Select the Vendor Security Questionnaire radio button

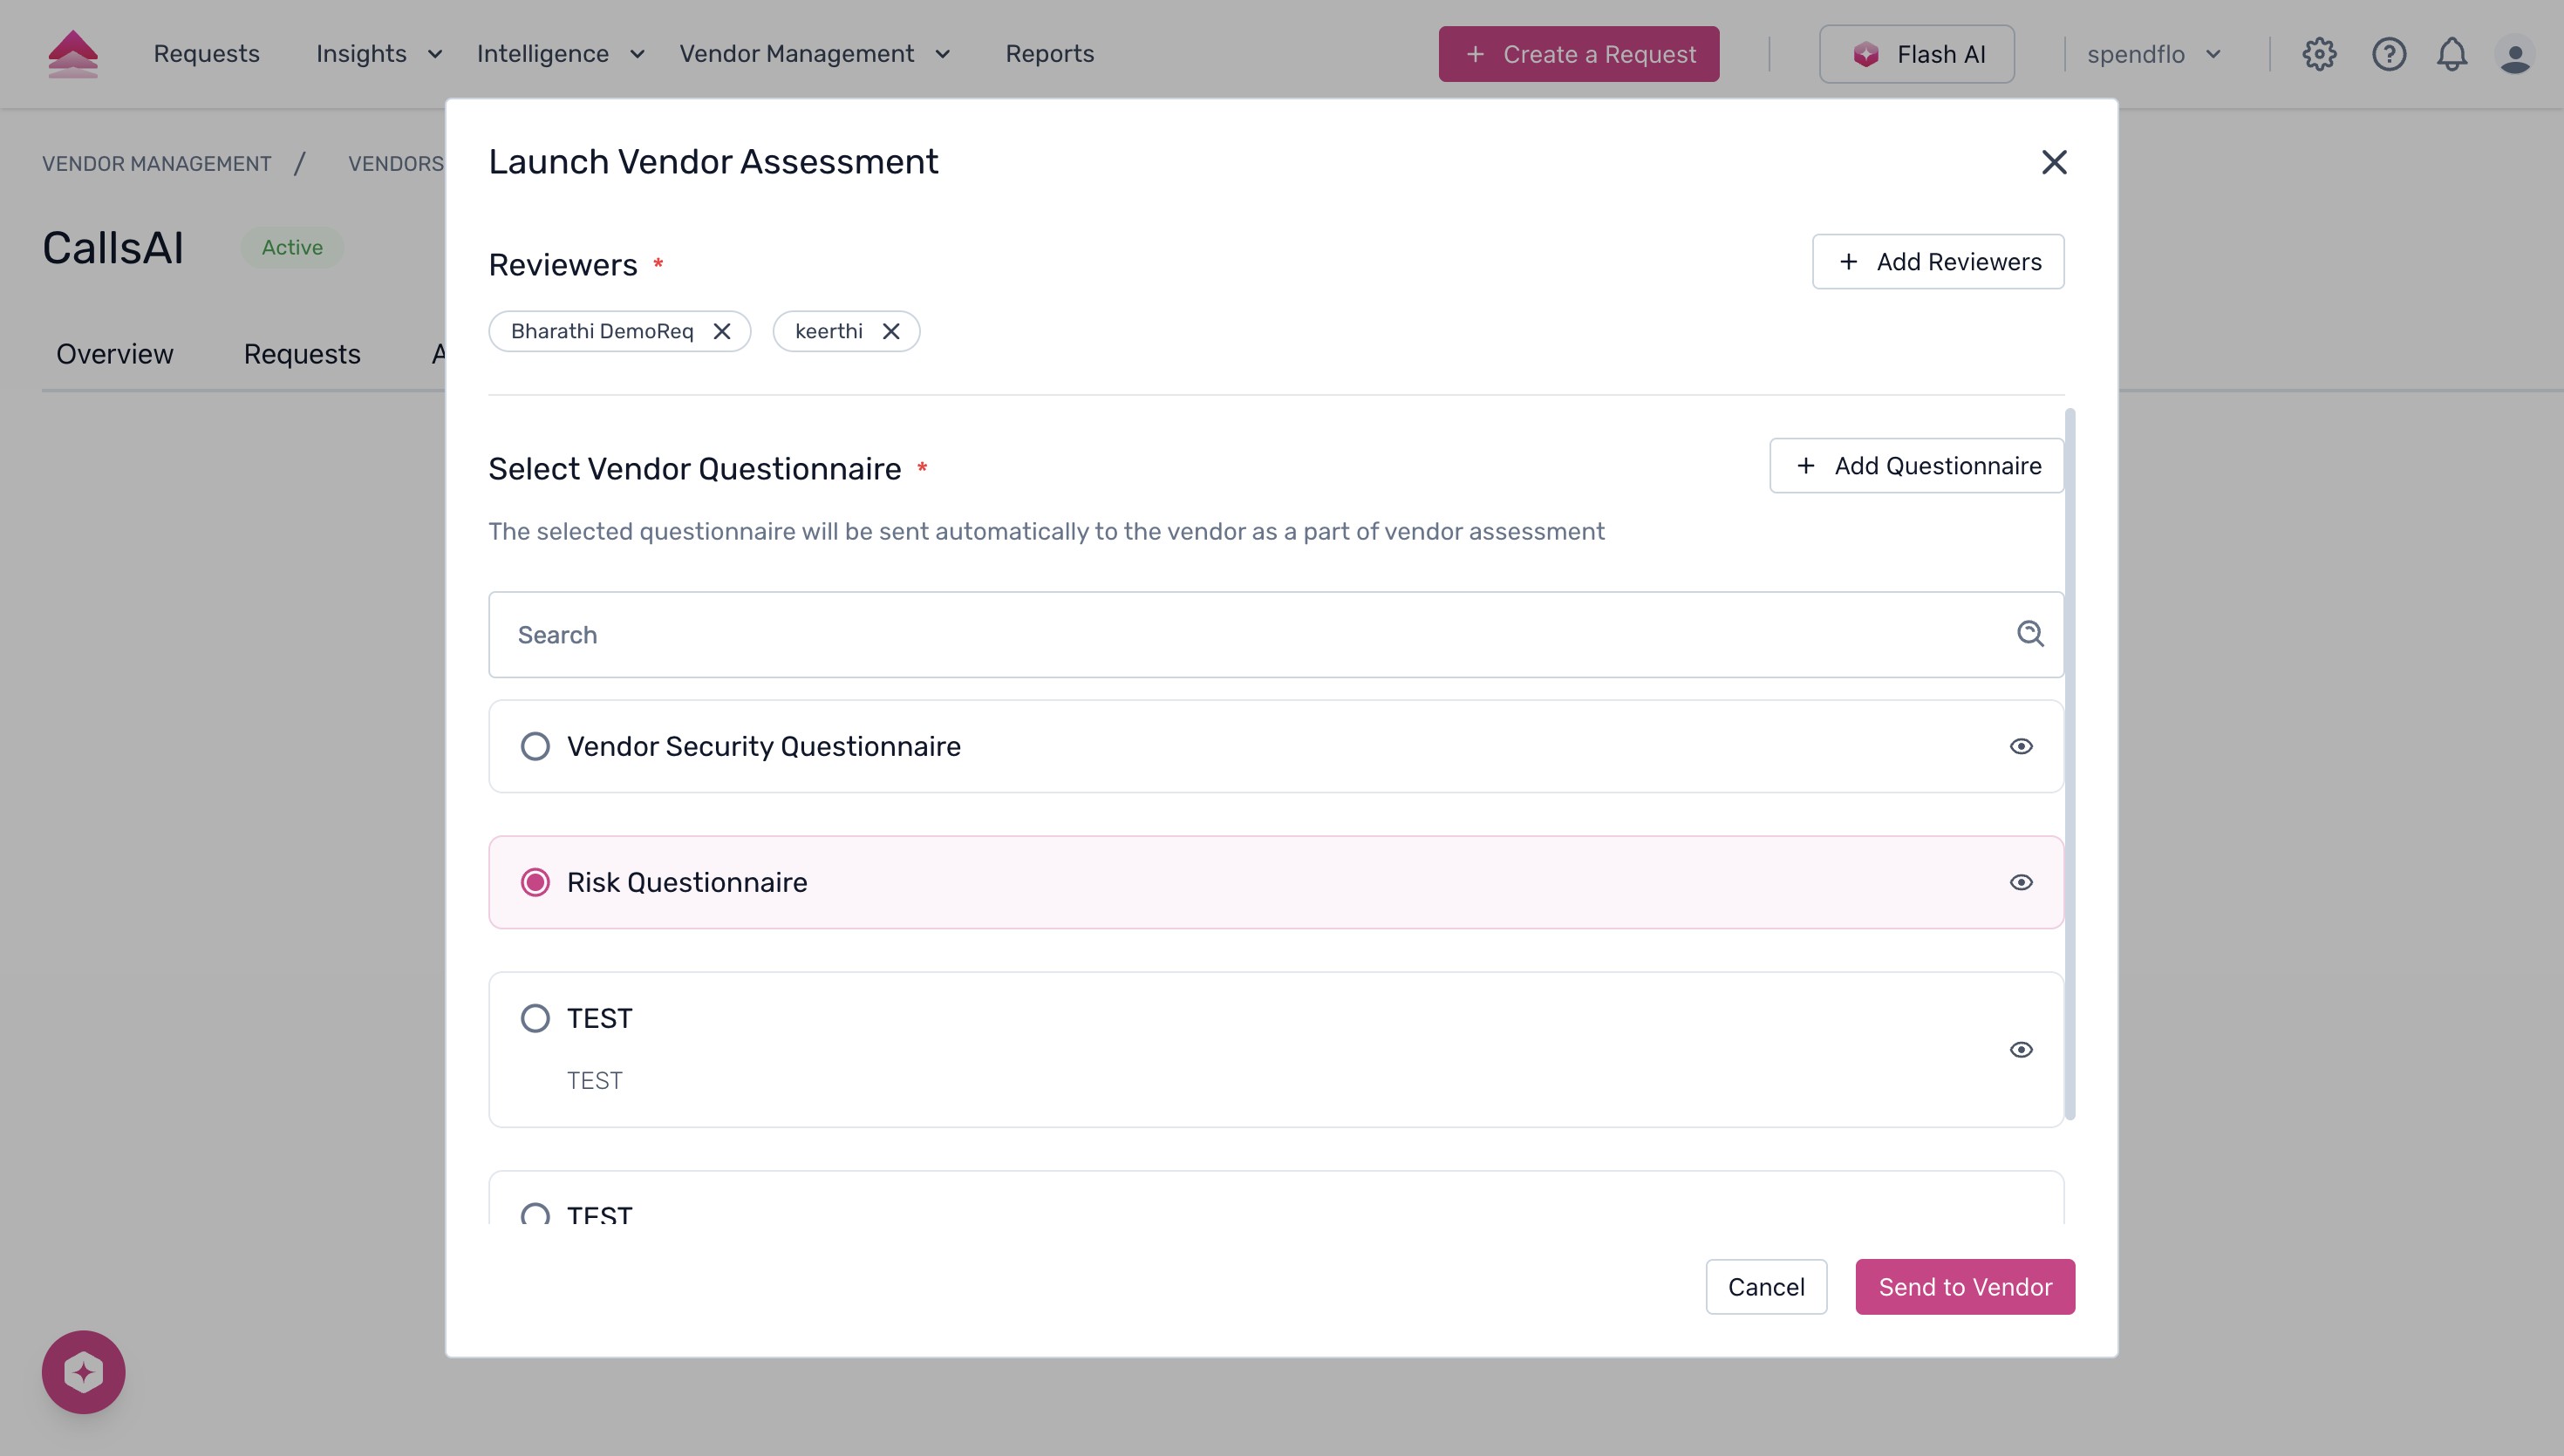[536, 746]
